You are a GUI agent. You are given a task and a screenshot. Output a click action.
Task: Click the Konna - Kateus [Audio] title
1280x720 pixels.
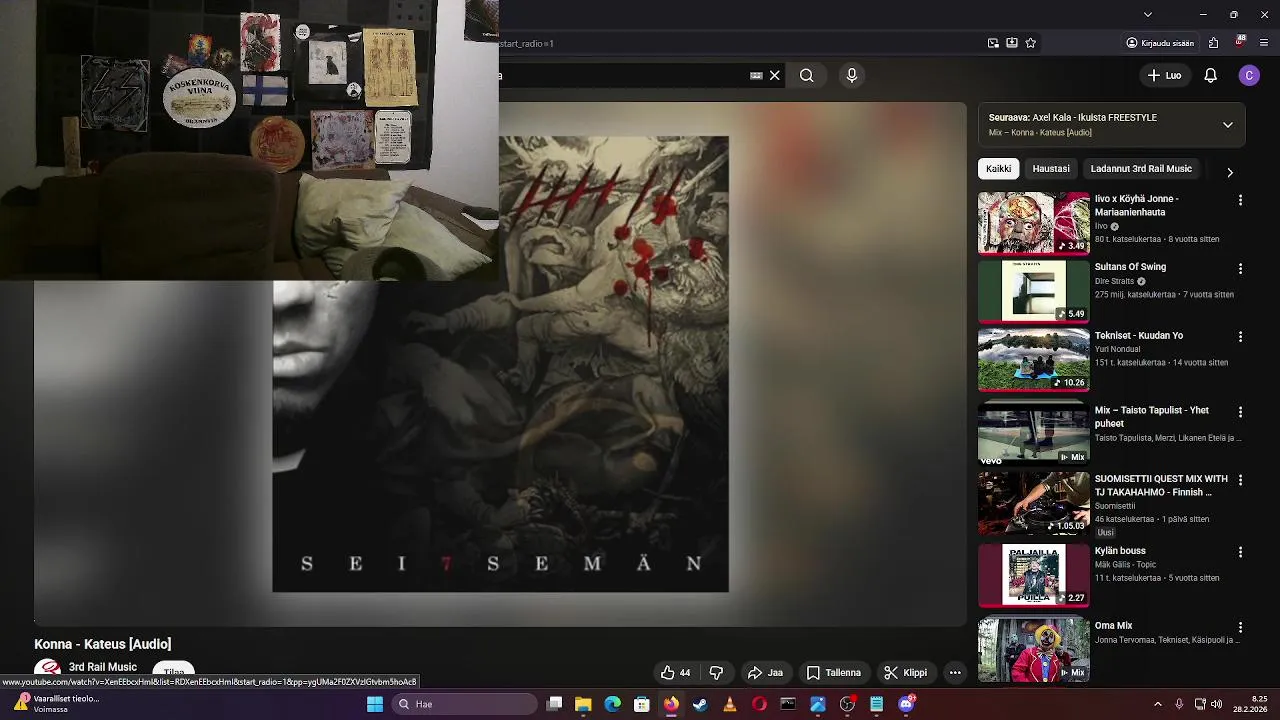point(102,644)
